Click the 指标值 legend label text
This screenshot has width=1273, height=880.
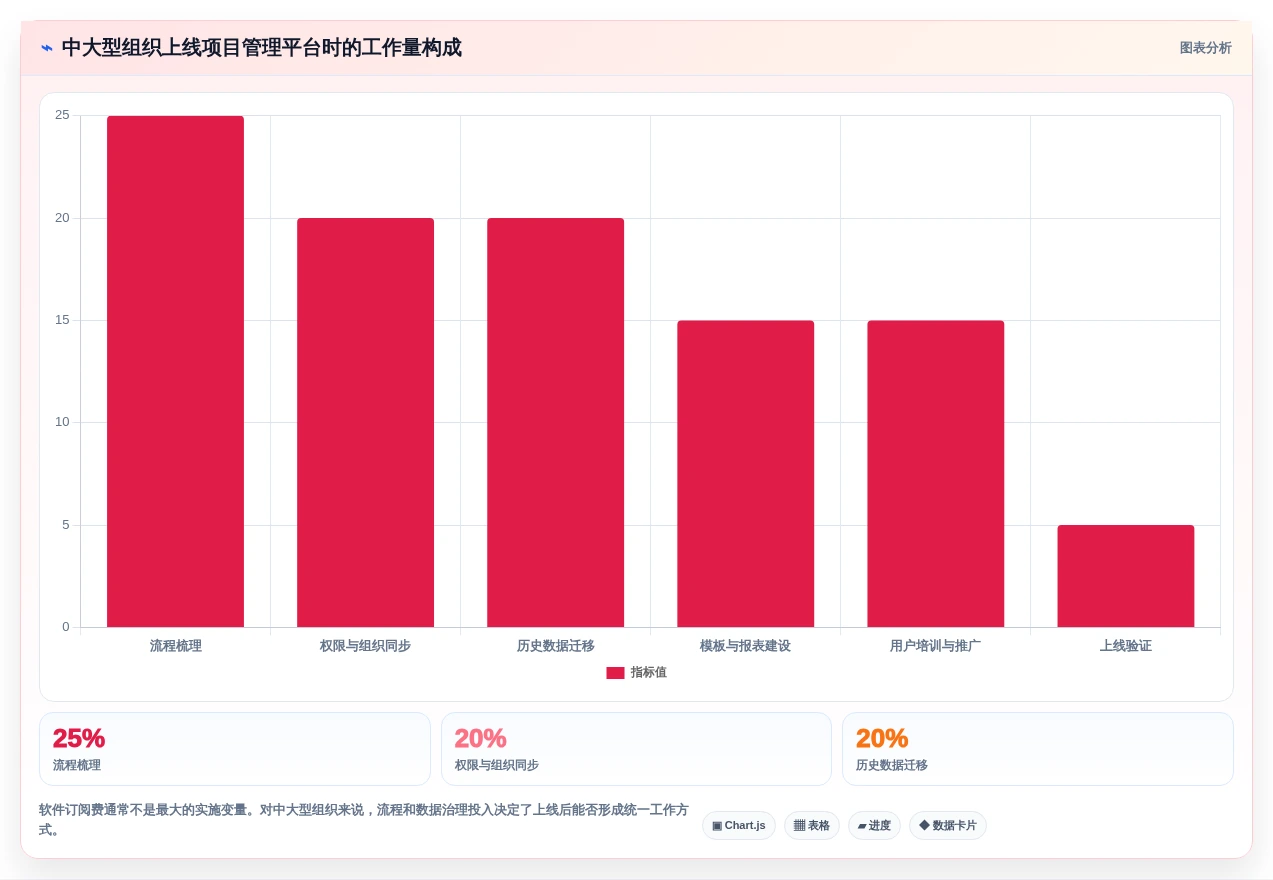pyautogui.click(x=648, y=673)
